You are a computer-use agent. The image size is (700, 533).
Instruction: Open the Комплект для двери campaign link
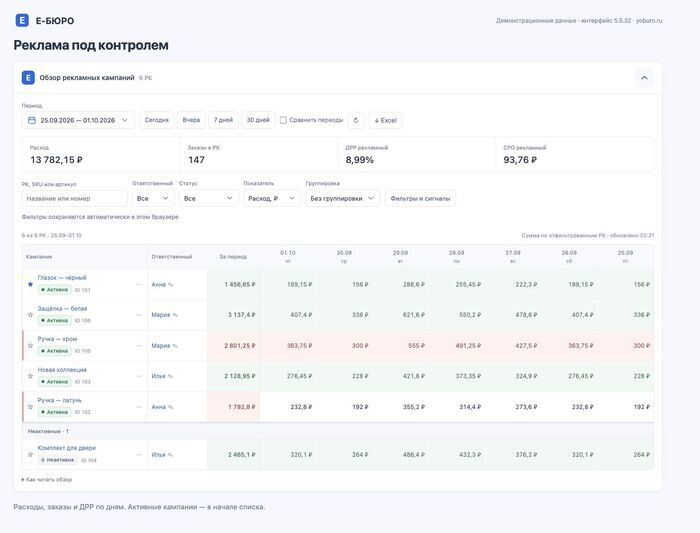[x=67, y=448]
